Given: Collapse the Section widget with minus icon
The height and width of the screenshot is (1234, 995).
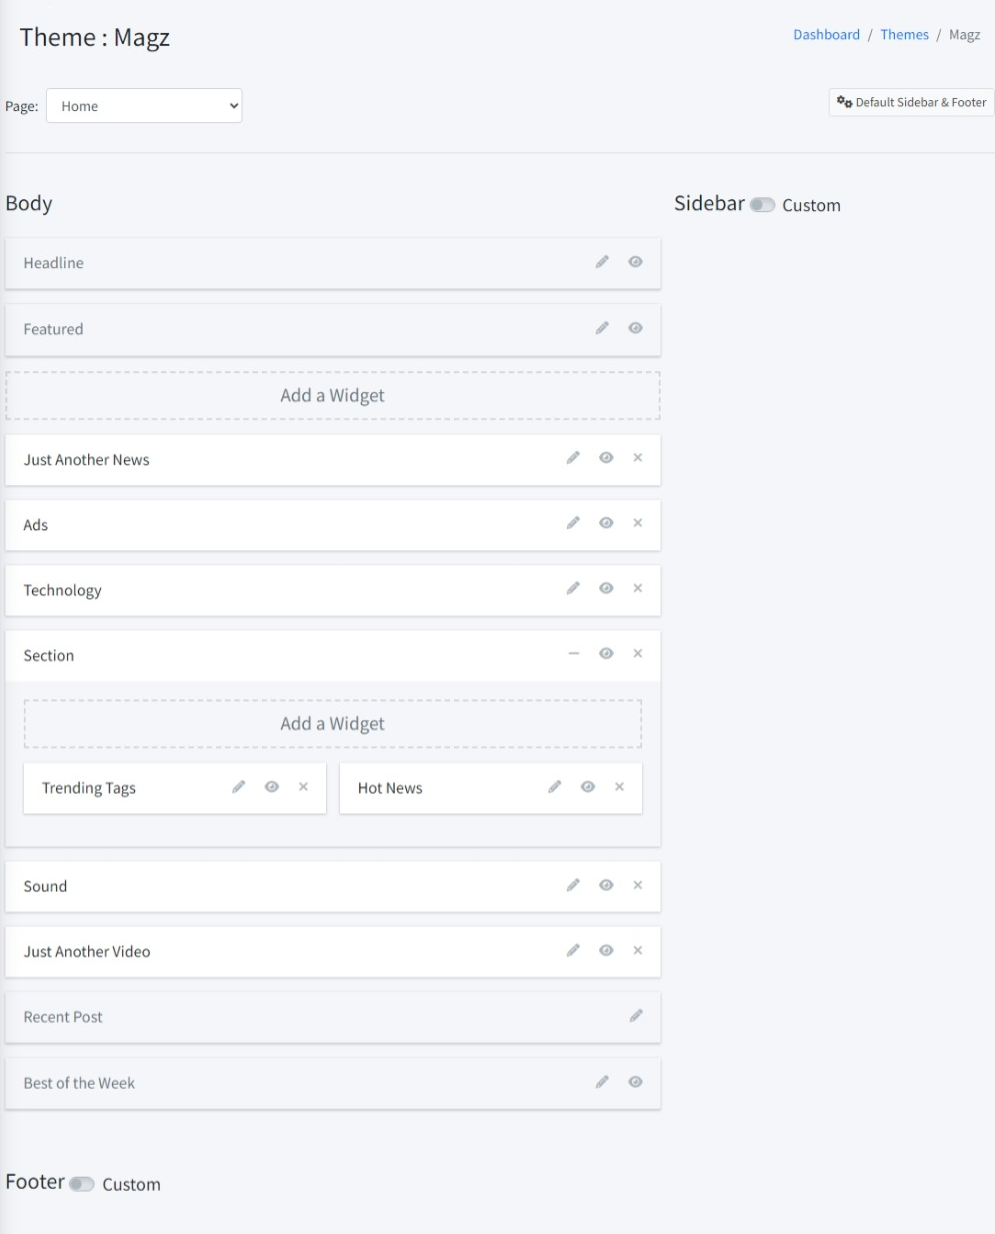Looking at the screenshot, I should [573, 654].
